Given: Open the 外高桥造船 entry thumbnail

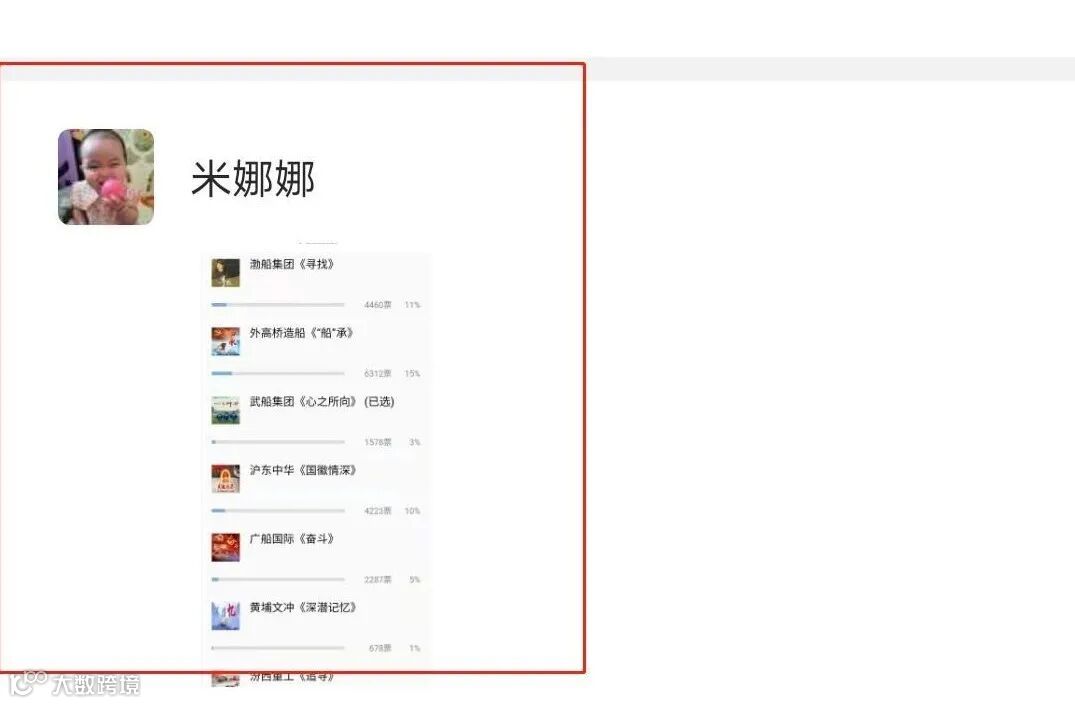Looking at the screenshot, I should [x=226, y=341].
